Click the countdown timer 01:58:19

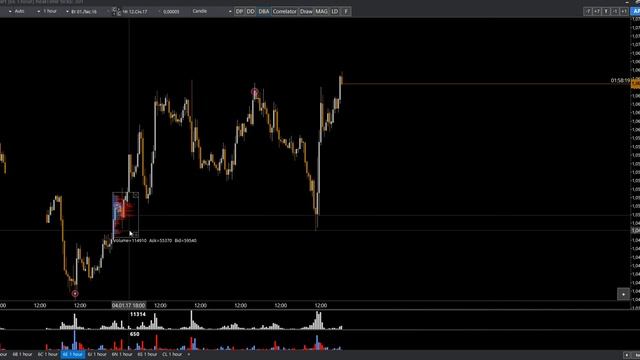[x=620, y=80]
